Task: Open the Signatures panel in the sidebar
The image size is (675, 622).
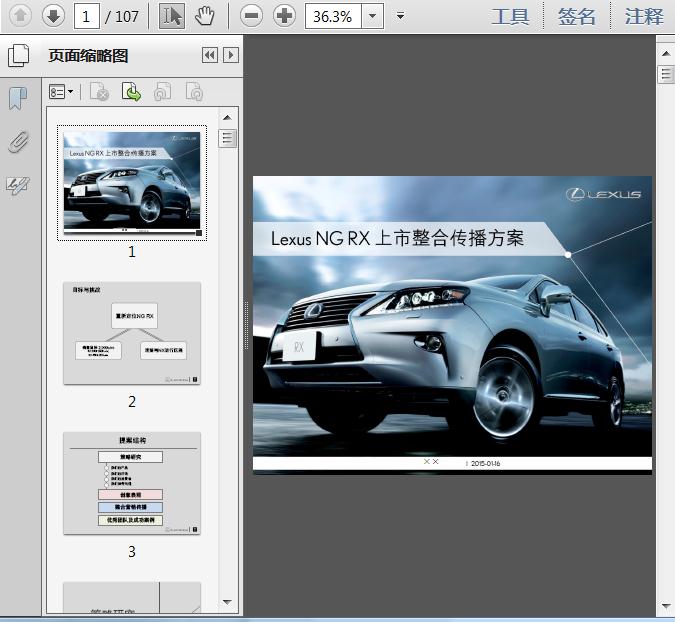Action: tap(17, 184)
